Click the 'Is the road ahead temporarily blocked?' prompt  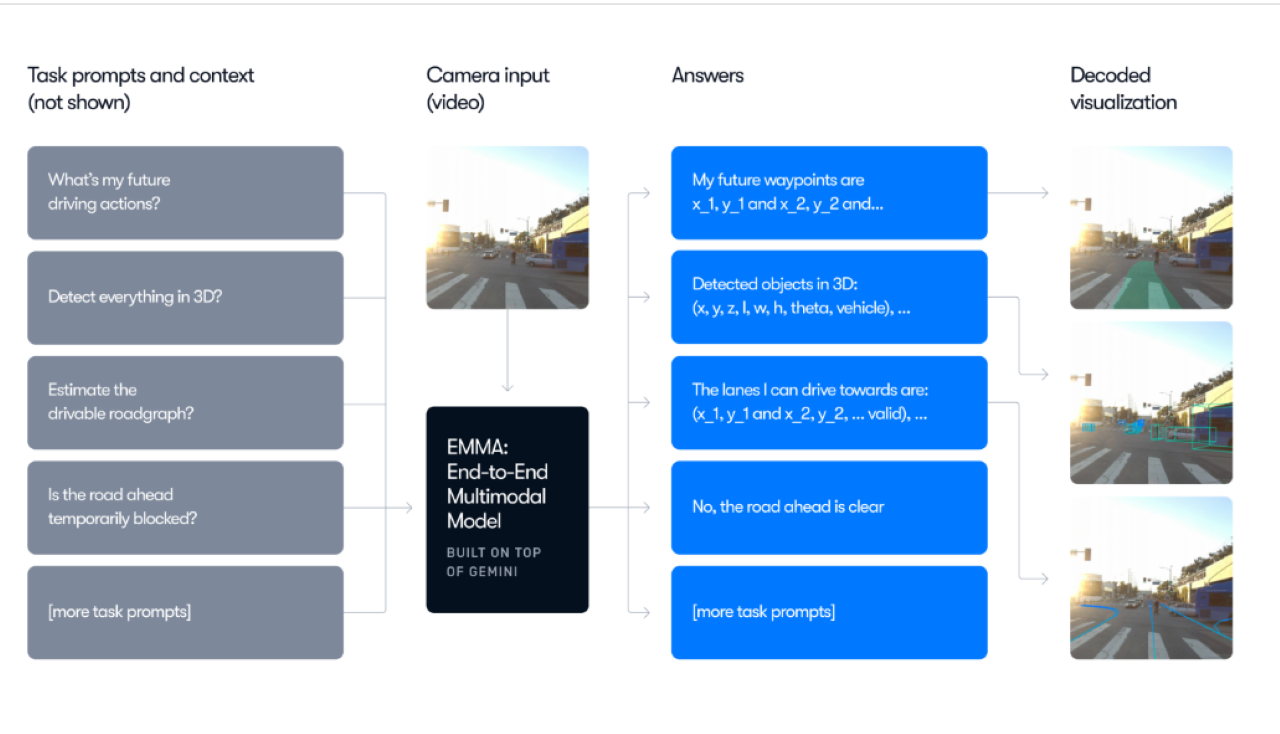[185, 507]
